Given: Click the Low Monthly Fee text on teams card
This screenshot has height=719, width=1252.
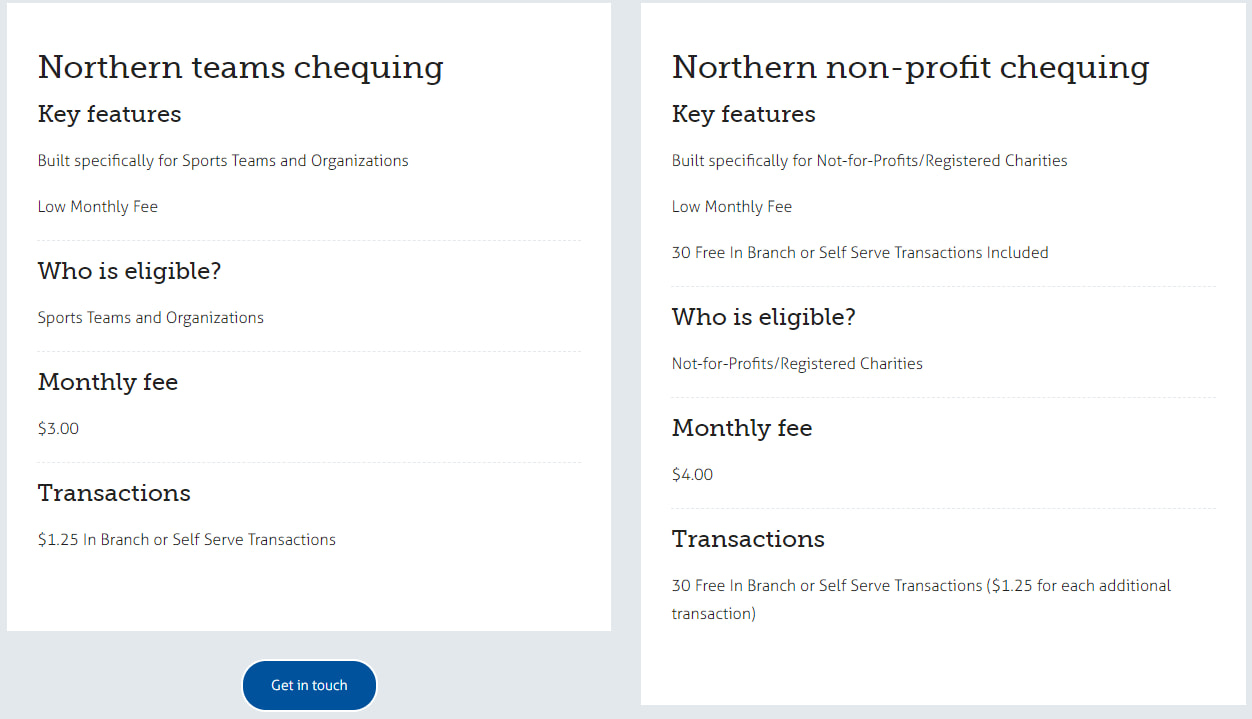Looking at the screenshot, I should 97,206.
